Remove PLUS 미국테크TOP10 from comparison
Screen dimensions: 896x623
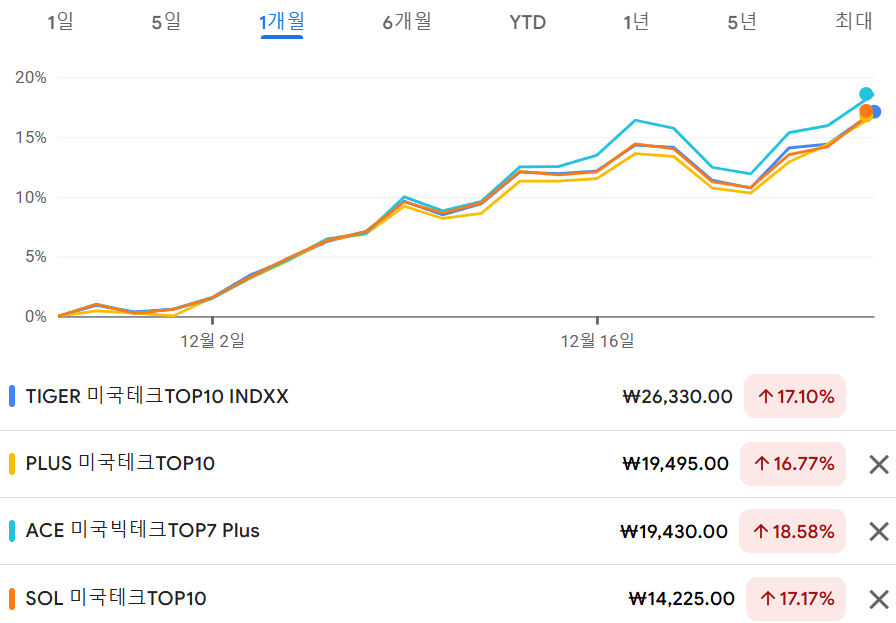point(879,465)
